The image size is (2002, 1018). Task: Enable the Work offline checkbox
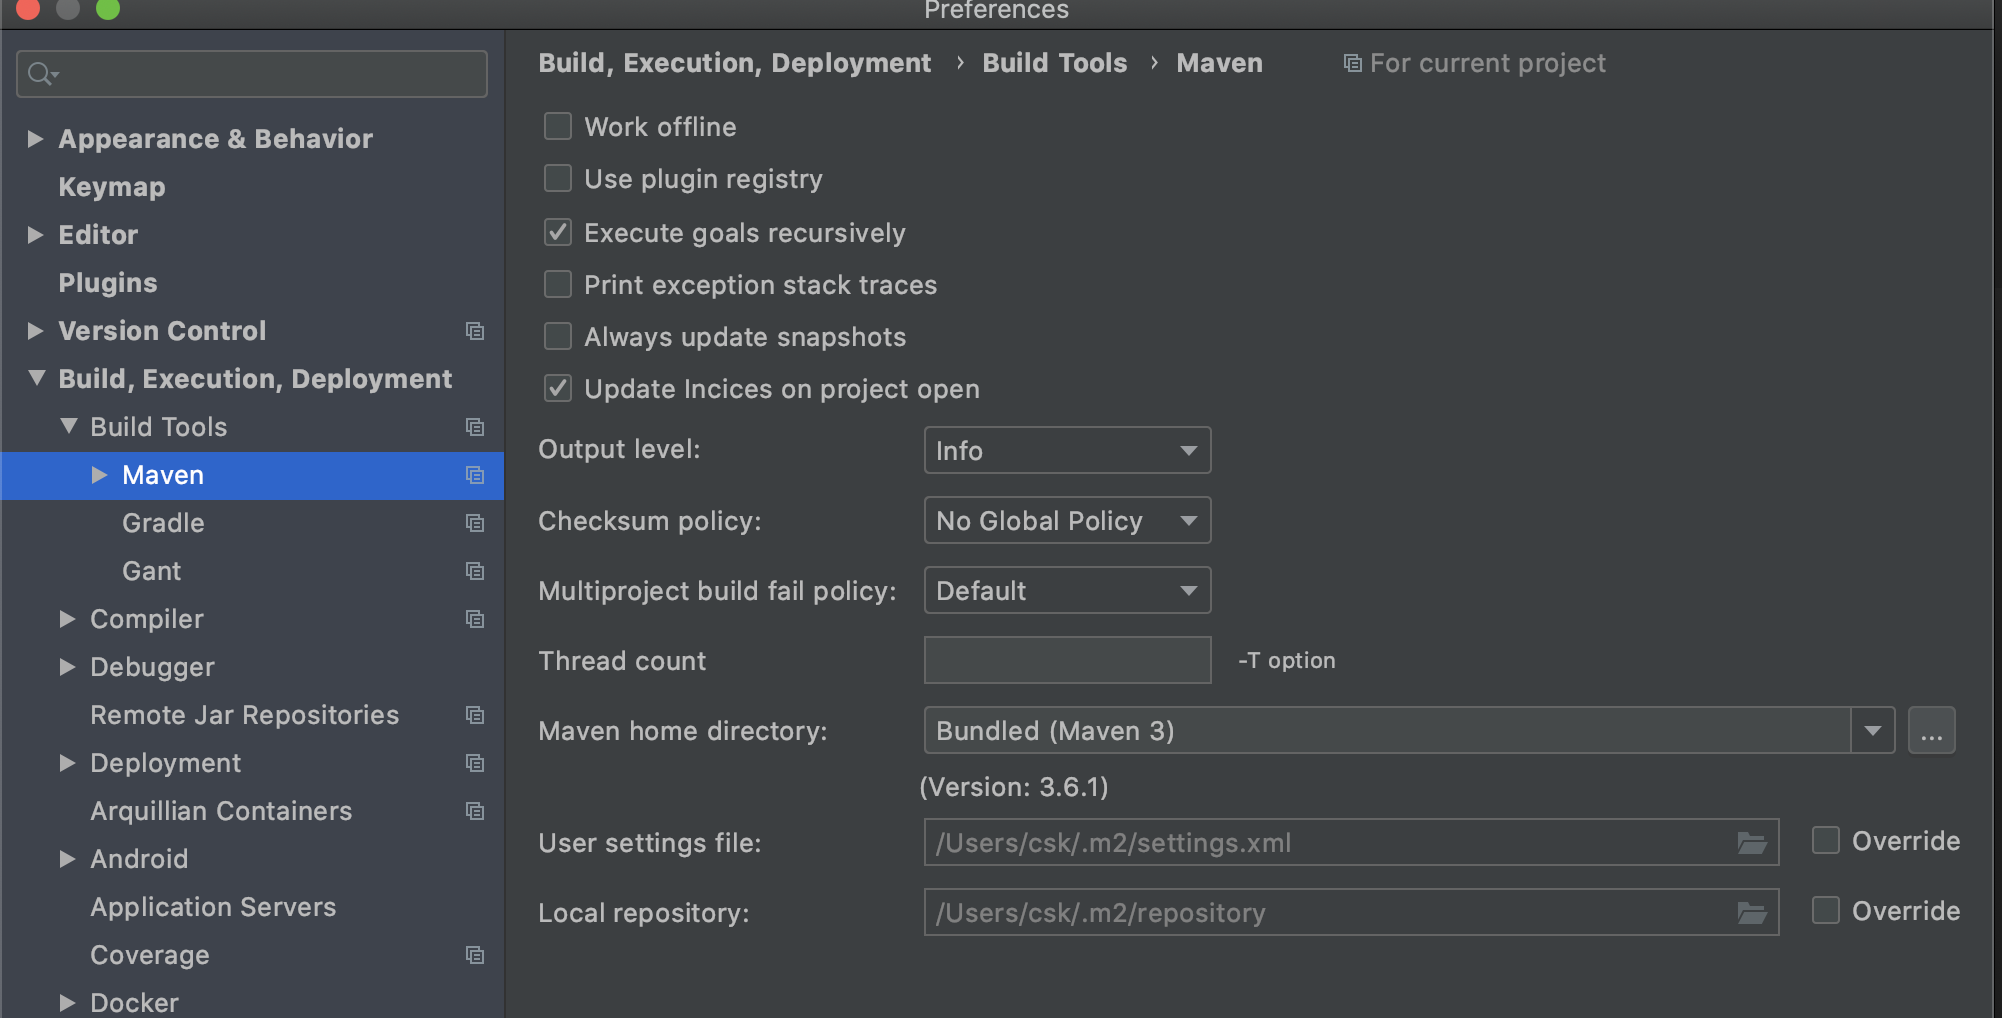[x=557, y=126]
